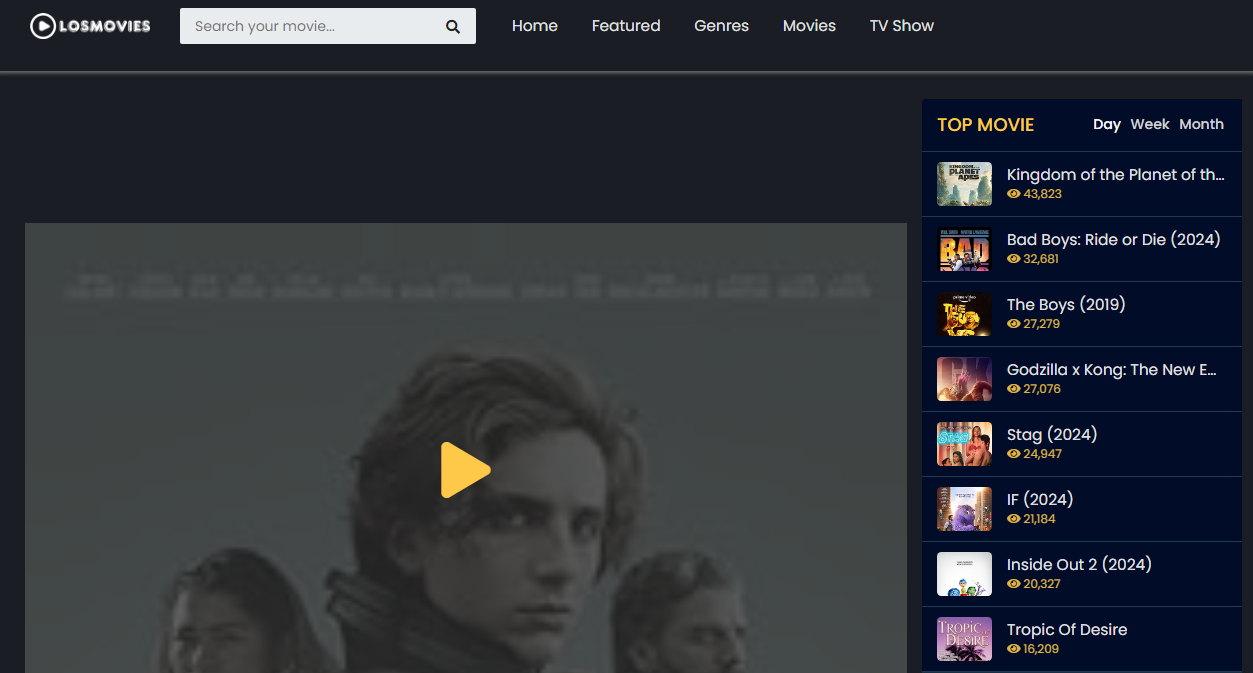
Task: Click the eye icon beside 21,184 views
Action: tap(1014, 519)
